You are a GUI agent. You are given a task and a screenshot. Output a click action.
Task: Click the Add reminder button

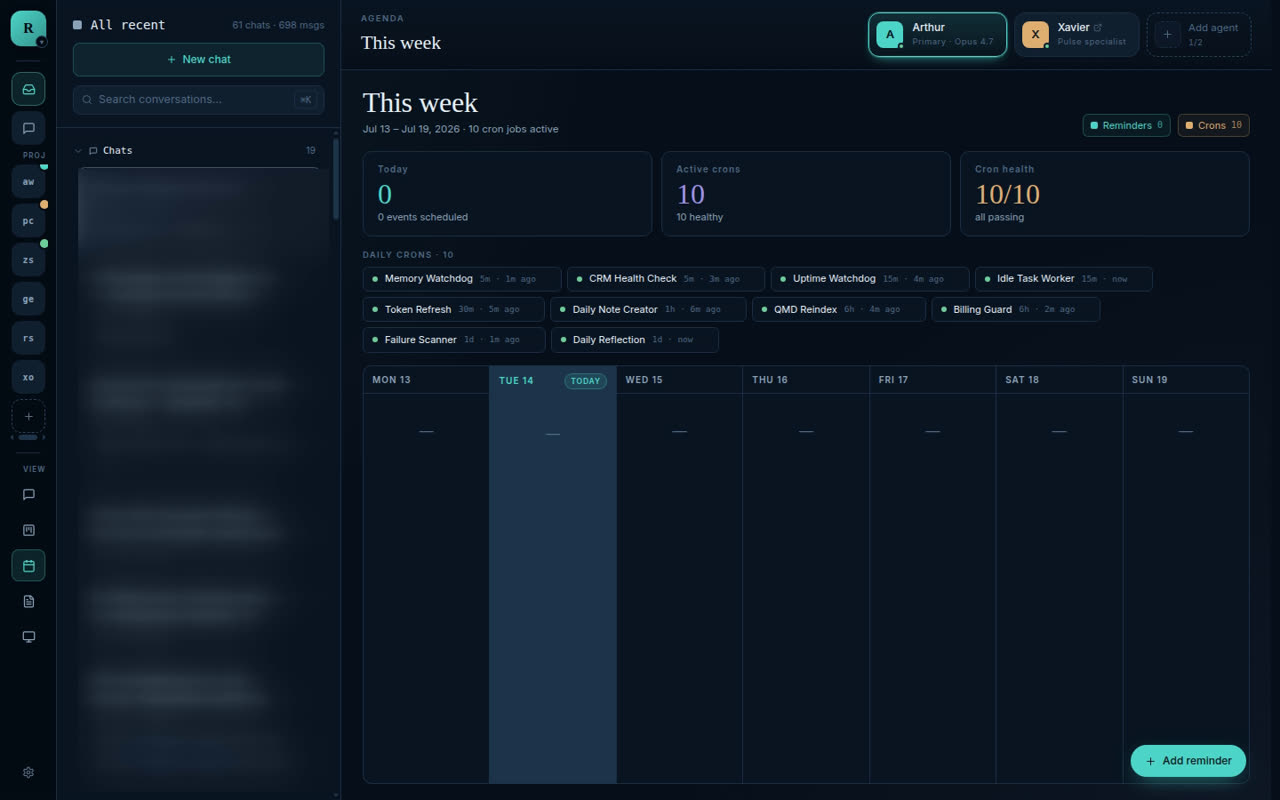pos(1188,761)
